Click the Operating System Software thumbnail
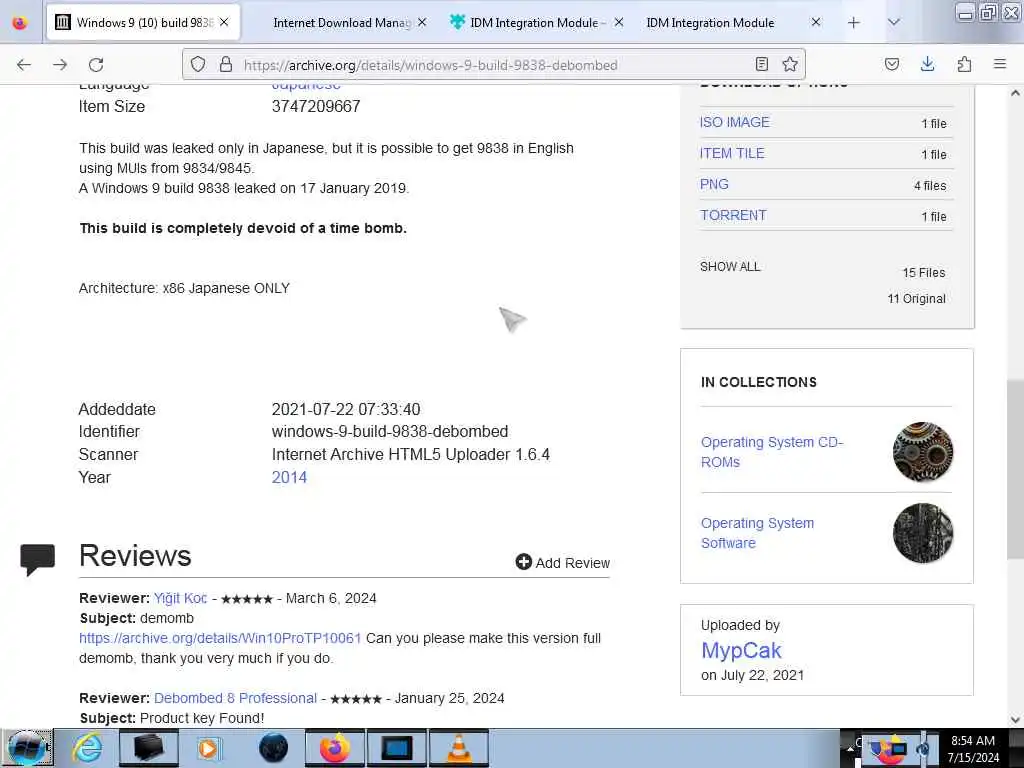1024x768 pixels. click(x=923, y=533)
